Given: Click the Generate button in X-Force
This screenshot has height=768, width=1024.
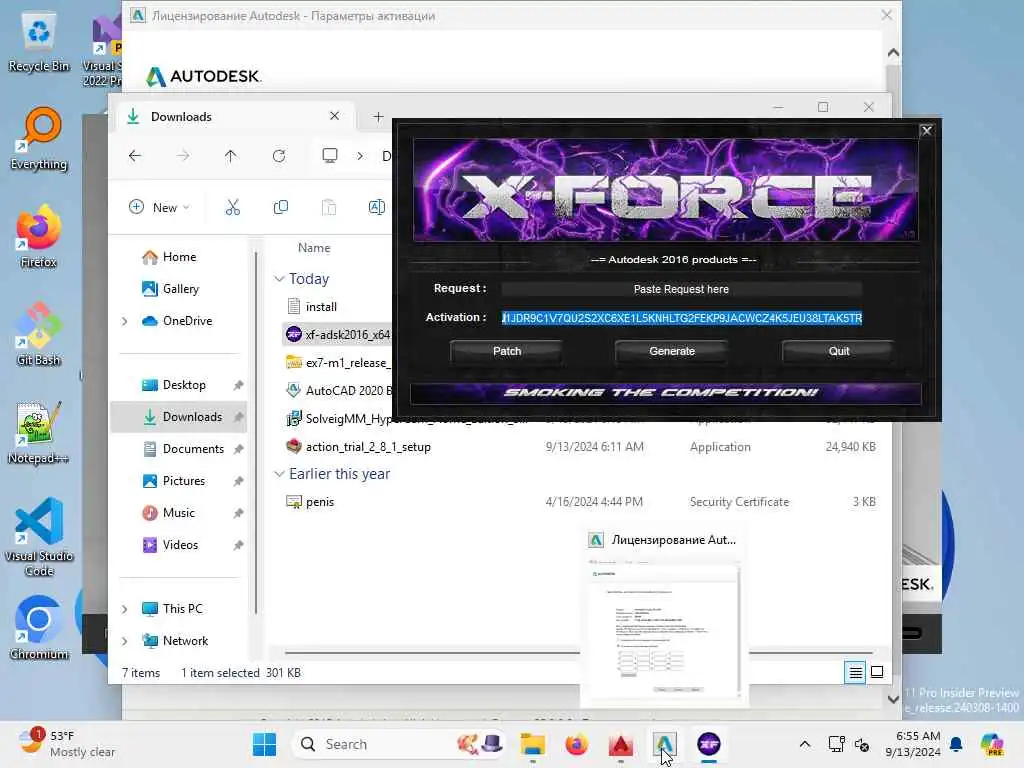Looking at the screenshot, I should point(672,351).
